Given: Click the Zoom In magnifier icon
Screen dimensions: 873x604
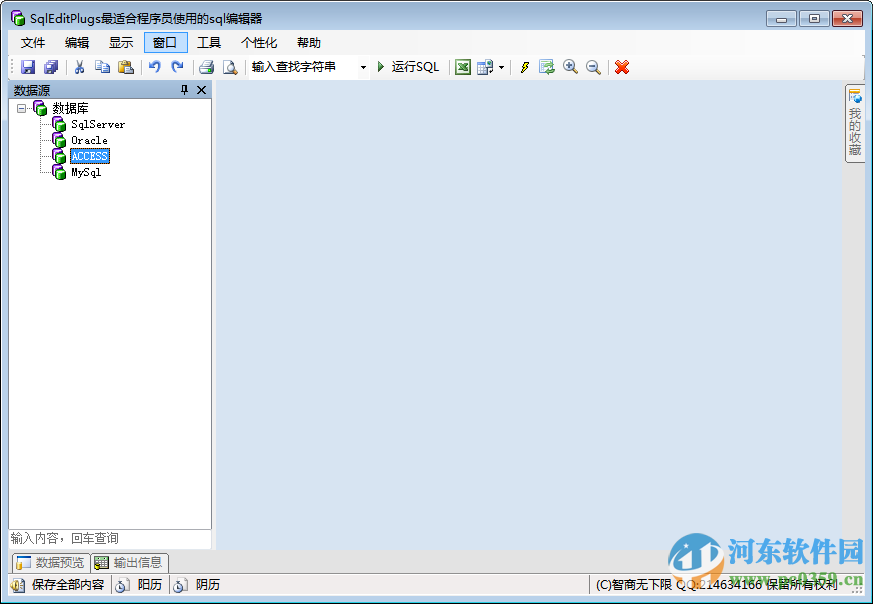Looking at the screenshot, I should click(570, 67).
